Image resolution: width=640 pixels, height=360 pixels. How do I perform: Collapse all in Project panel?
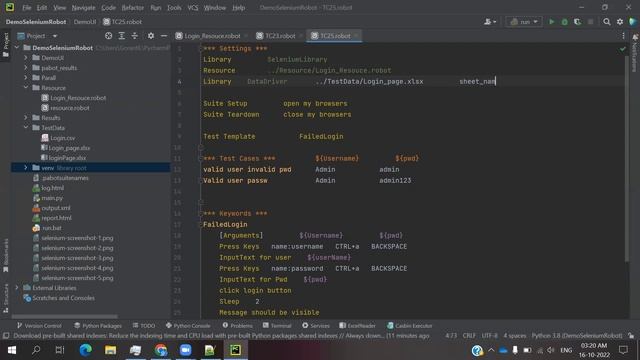(135, 36)
